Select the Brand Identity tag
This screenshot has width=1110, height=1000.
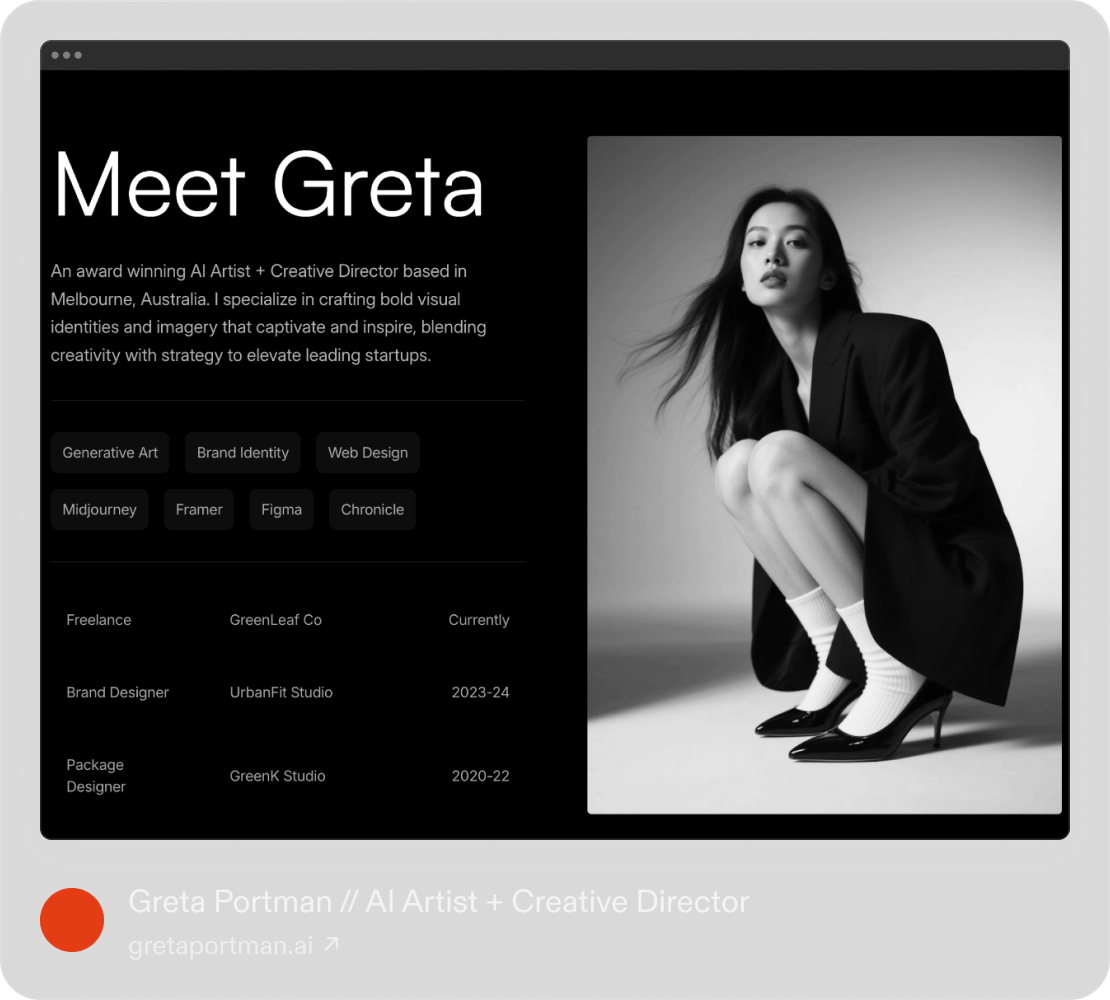coord(243,453)
